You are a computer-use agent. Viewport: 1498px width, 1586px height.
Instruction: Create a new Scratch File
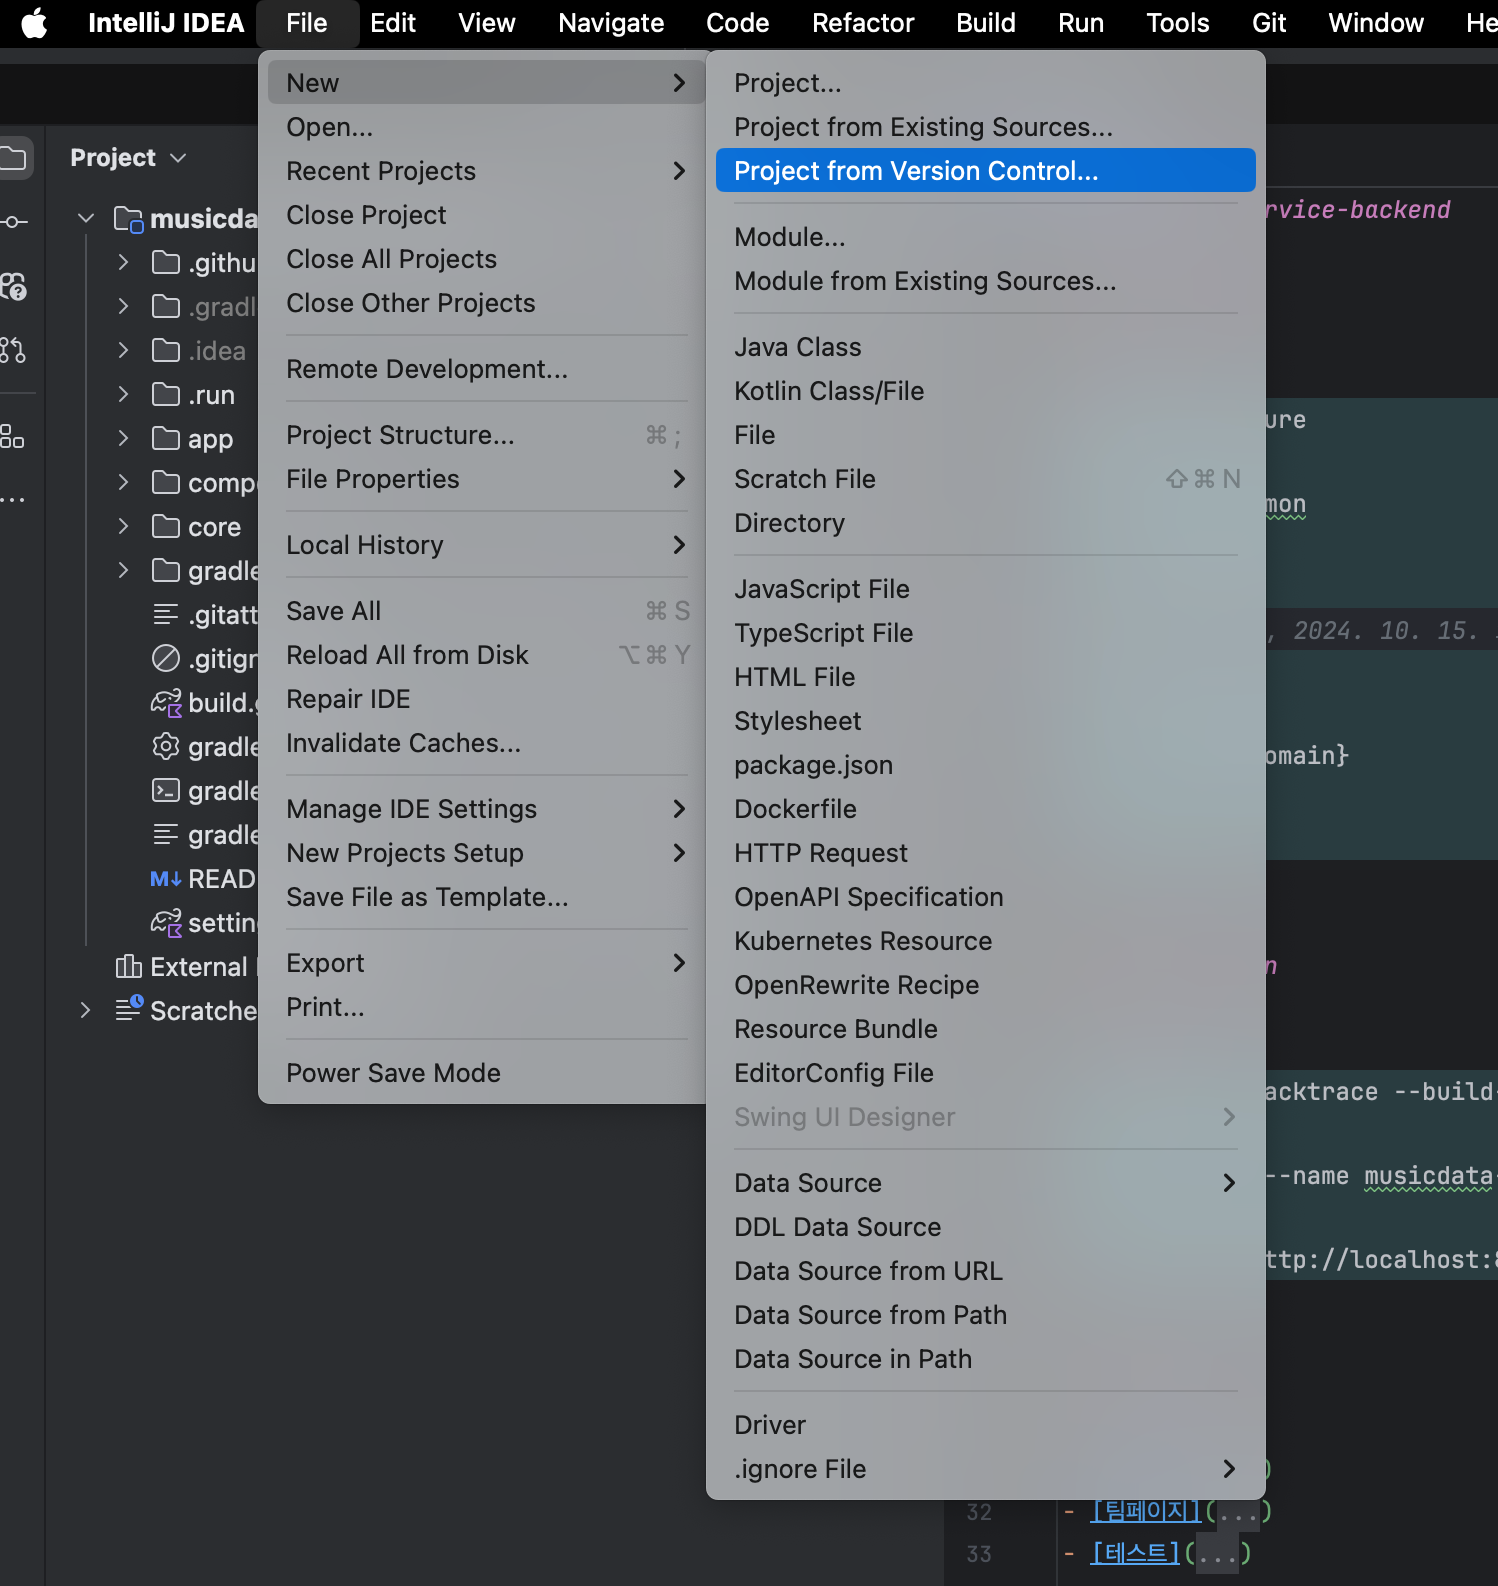click(986, 479)
